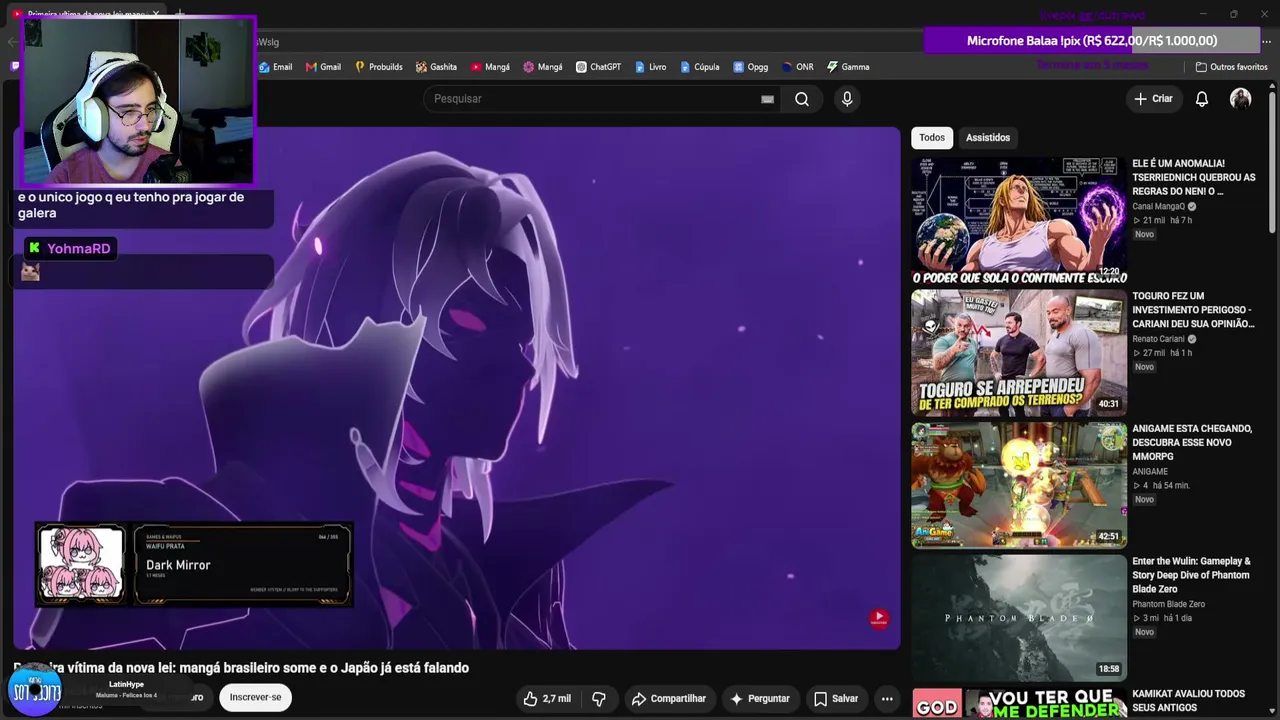
Task: Open the ChatGPT bookmark
Action: [x=598, y=67]
